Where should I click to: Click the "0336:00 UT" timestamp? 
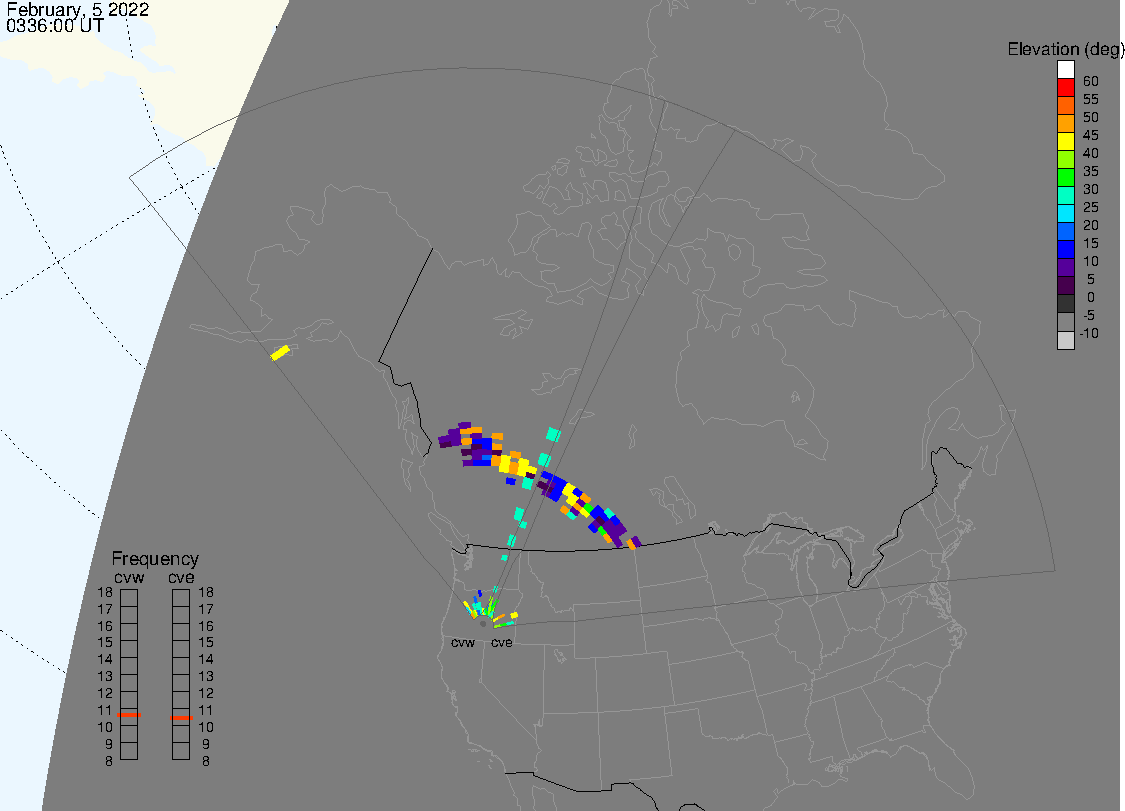(x=55, y=26)
